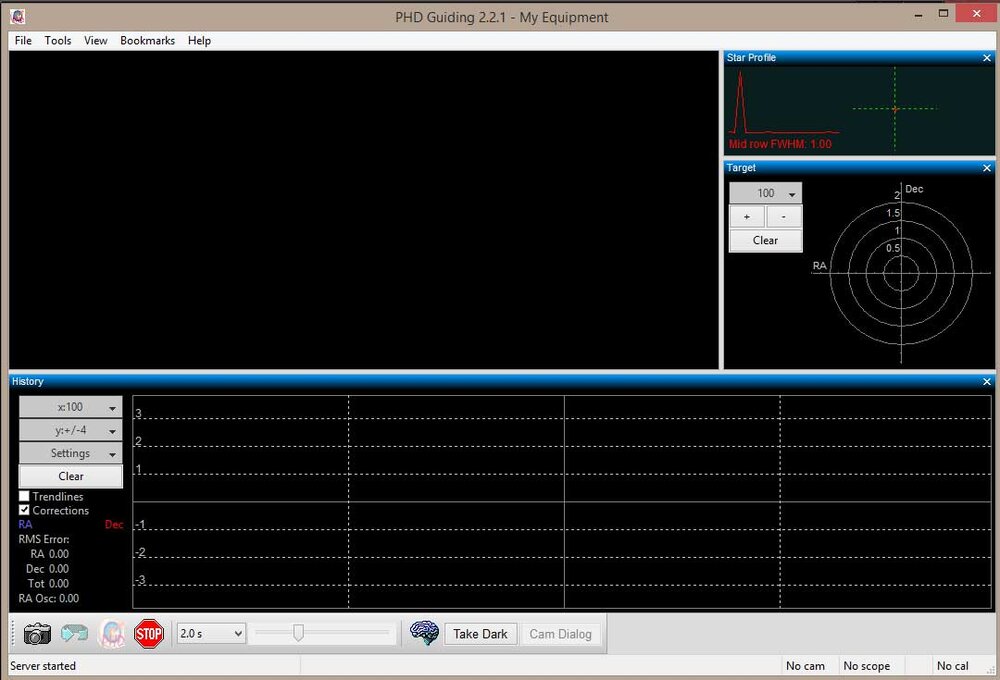Clear the History graph
1000x680 pixels.
[71, 477]
